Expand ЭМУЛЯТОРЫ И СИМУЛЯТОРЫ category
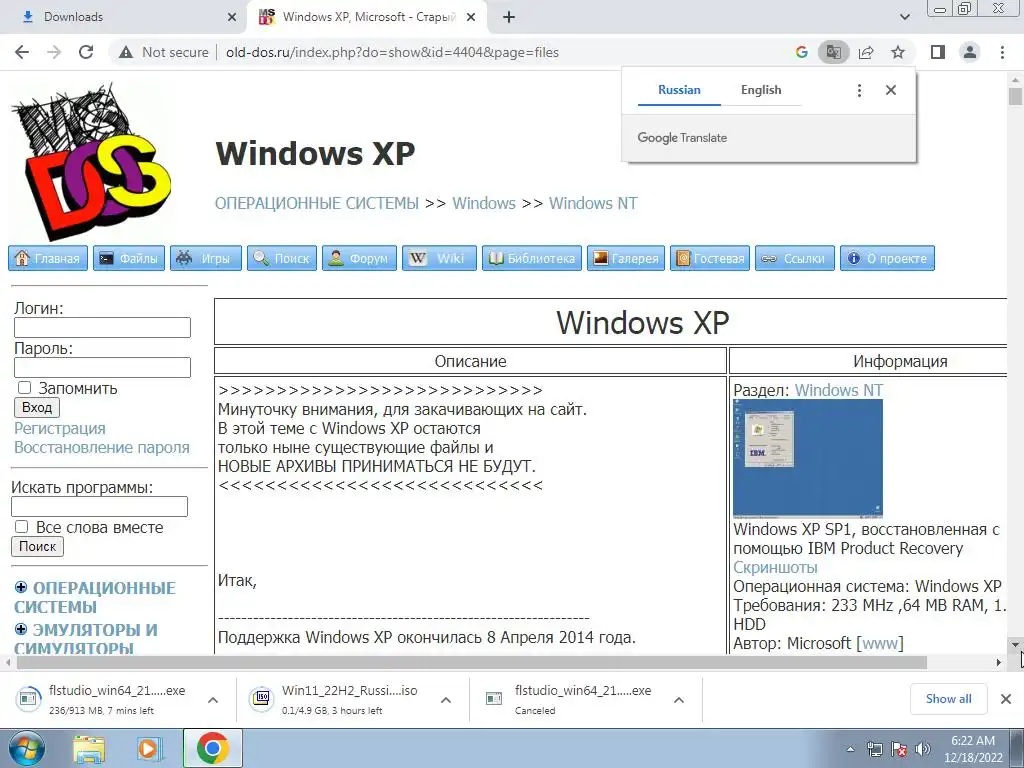 tap(21, 629)
